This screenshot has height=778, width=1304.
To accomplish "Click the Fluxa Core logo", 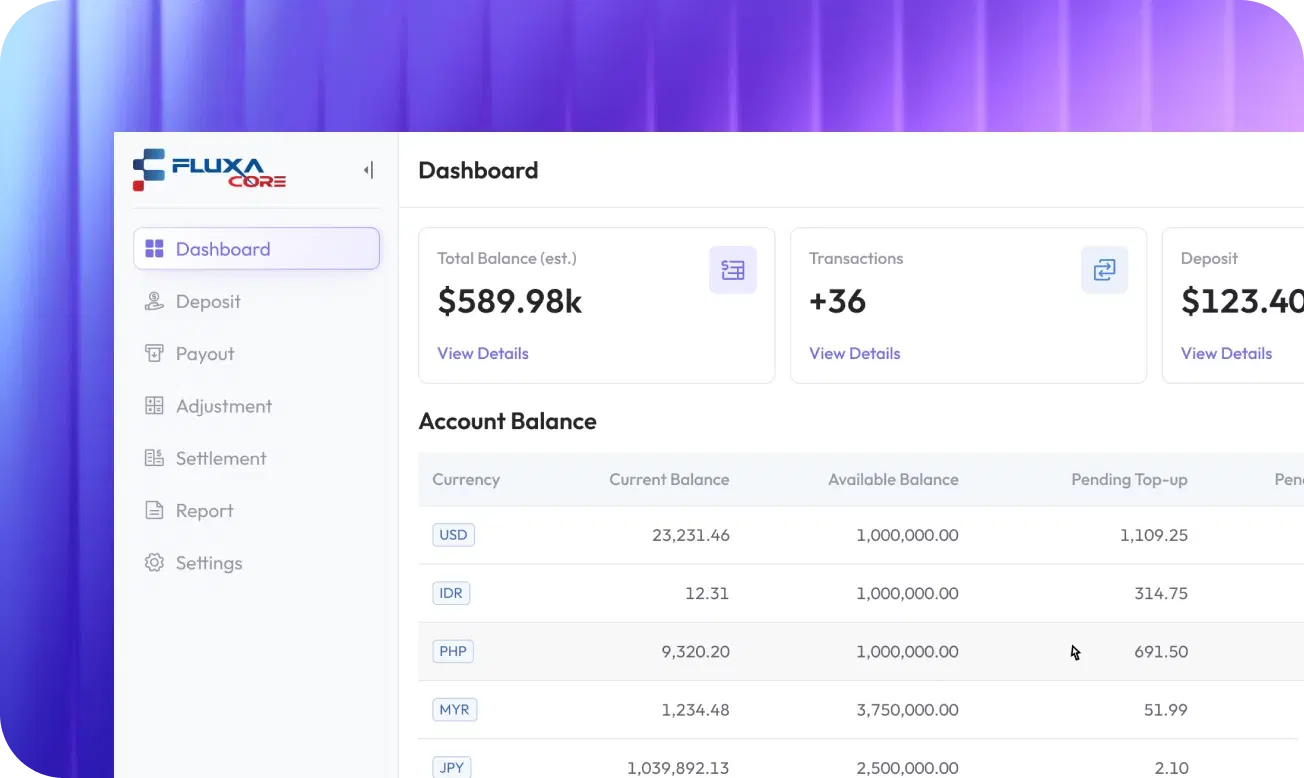I will (x=209, y=170).
